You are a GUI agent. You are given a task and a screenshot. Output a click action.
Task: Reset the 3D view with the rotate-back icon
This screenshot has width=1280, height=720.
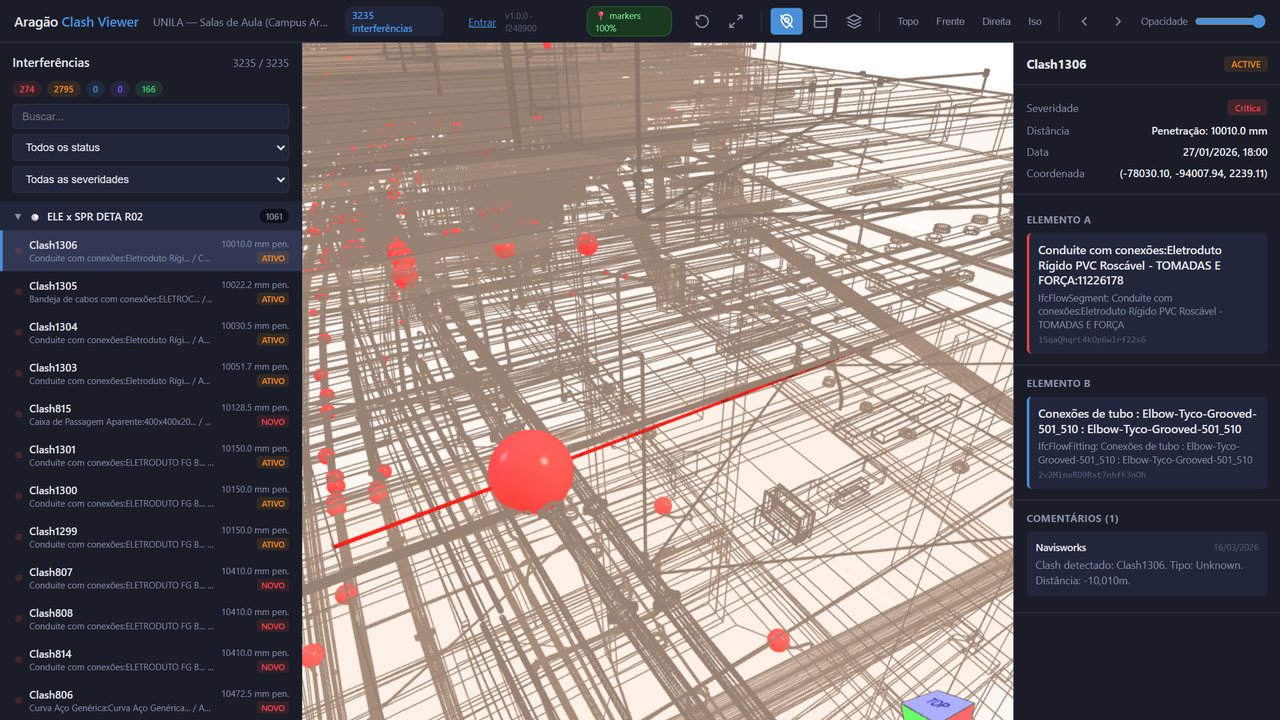(702, 21)
